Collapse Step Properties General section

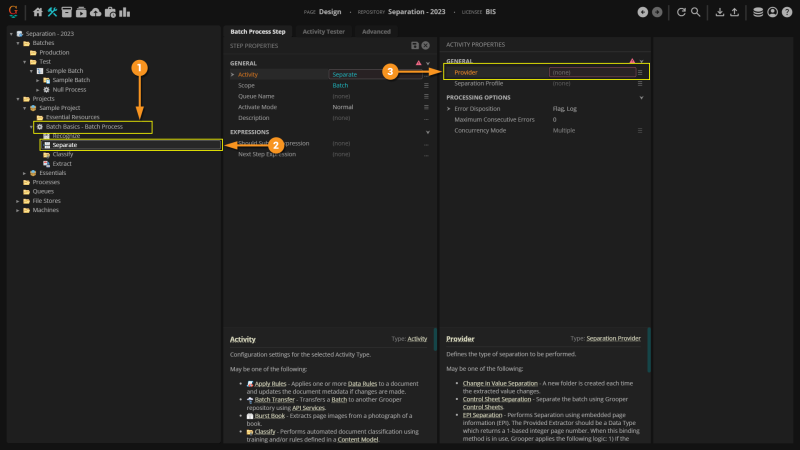[428, 63]
